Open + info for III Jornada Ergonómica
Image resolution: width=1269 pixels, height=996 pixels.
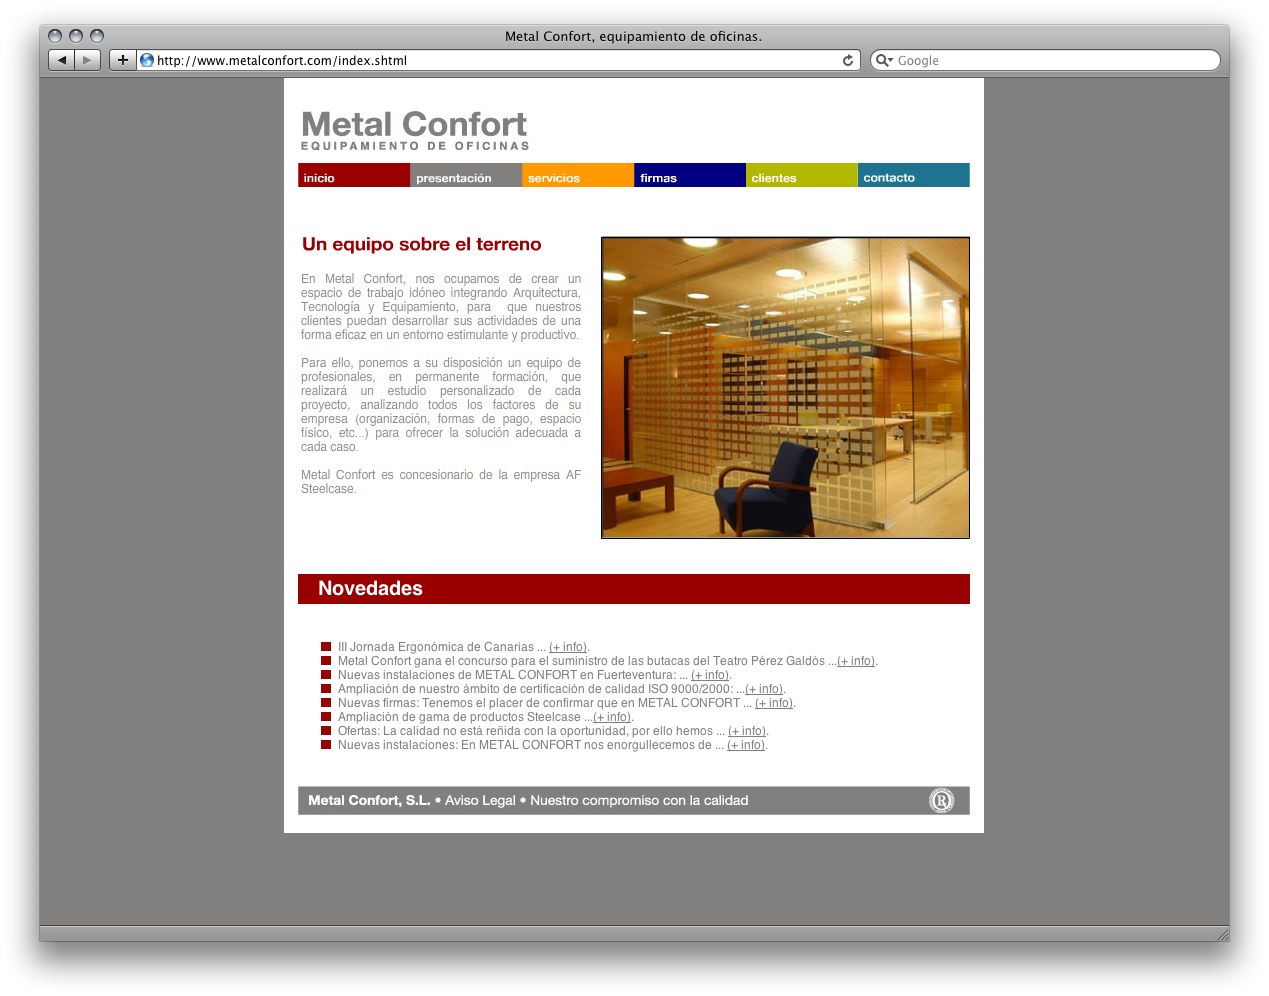click(568, 647)
